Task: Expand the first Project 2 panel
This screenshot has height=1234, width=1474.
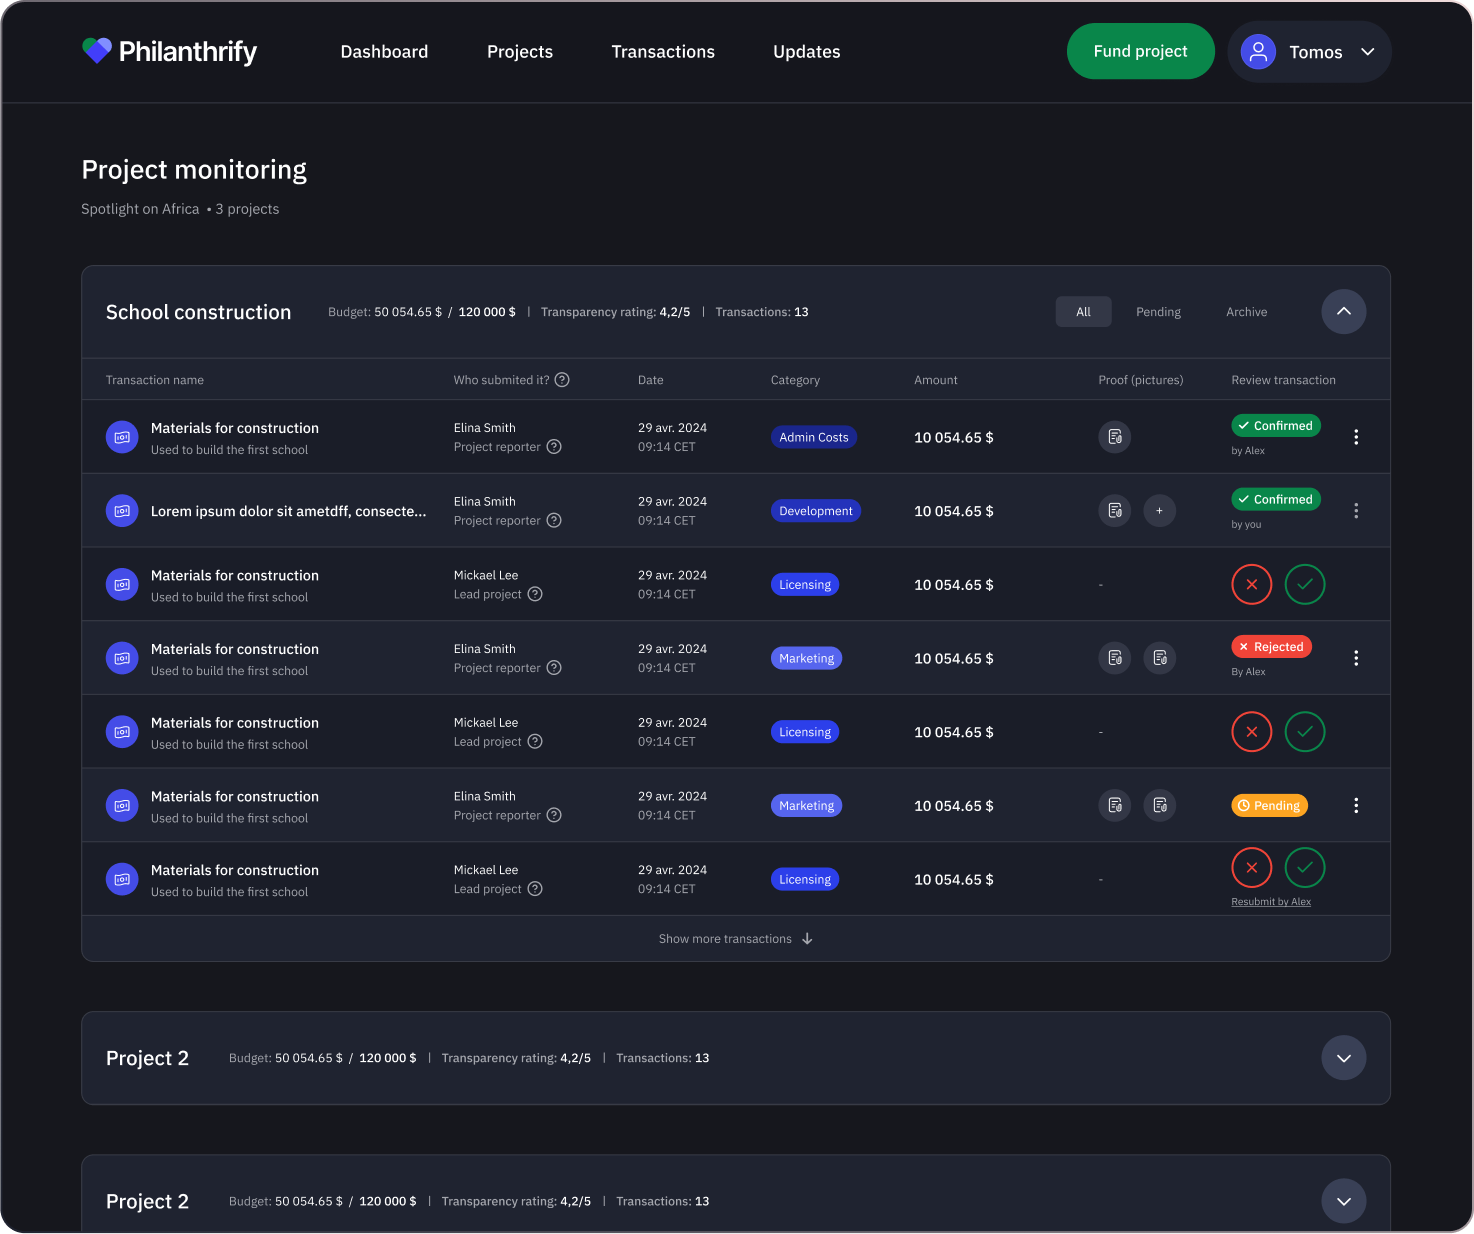Action: (x=1343, y=1058)
